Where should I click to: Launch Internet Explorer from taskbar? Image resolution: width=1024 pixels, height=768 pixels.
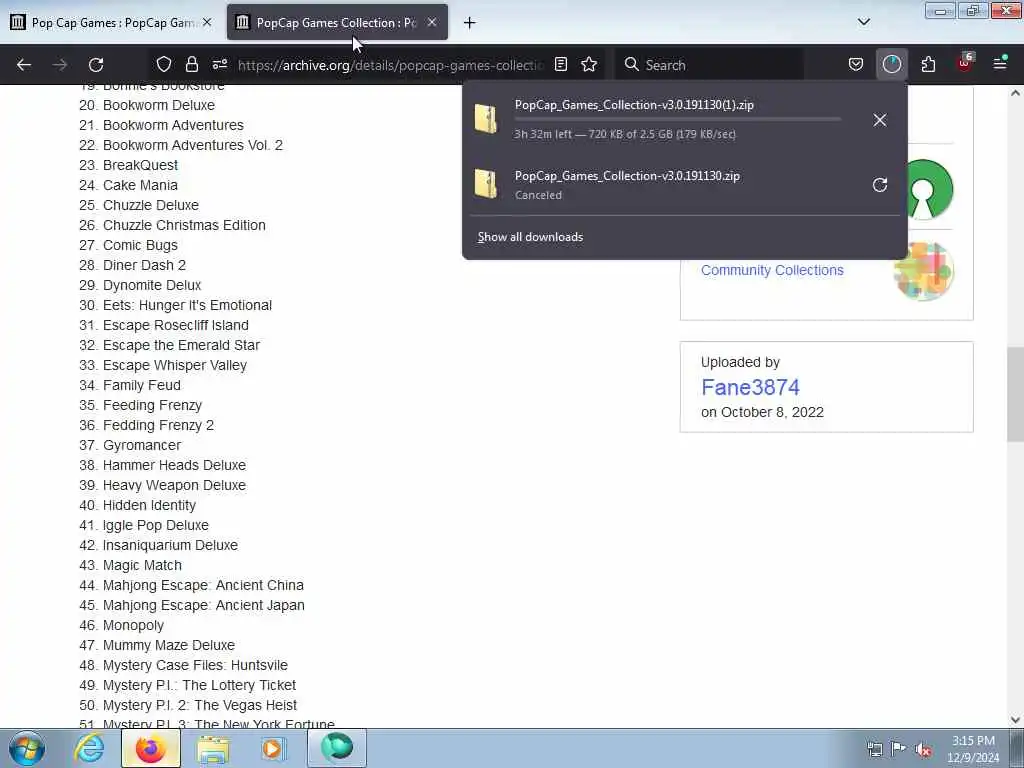click(89, 748)
